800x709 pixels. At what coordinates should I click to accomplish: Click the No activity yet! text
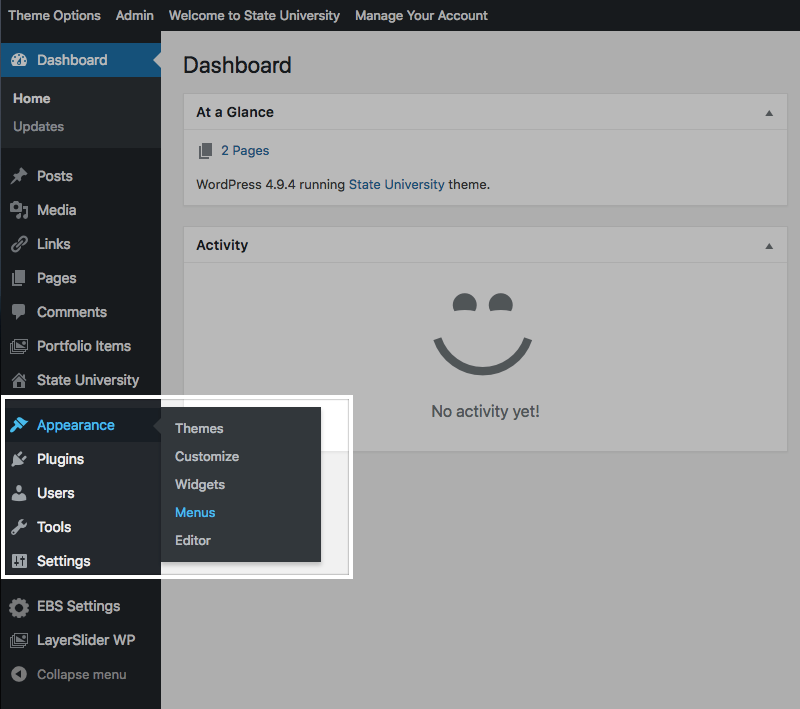point(485,411)
